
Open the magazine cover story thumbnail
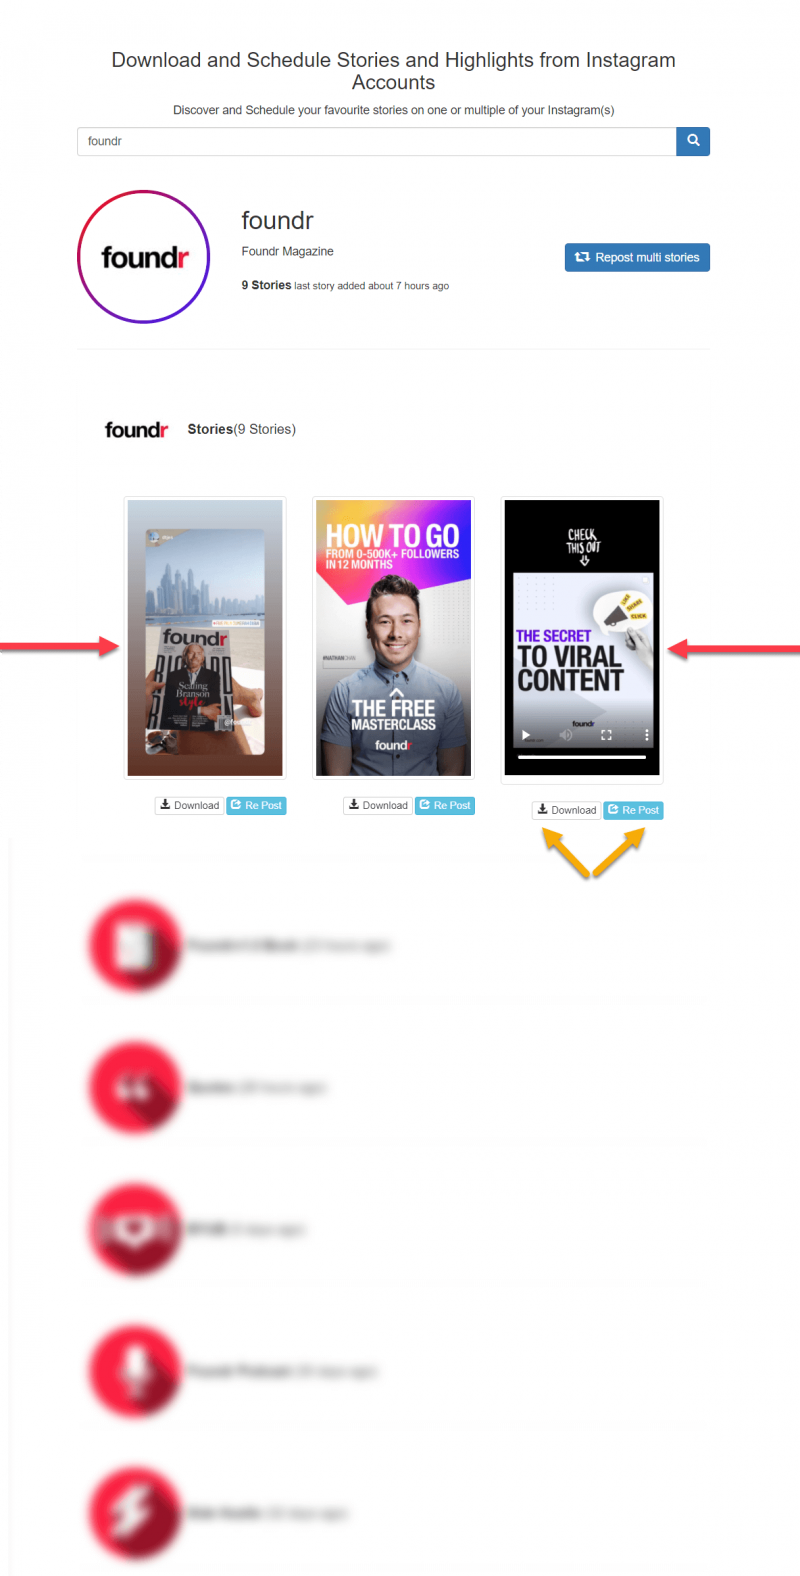(x=205, y=637)
